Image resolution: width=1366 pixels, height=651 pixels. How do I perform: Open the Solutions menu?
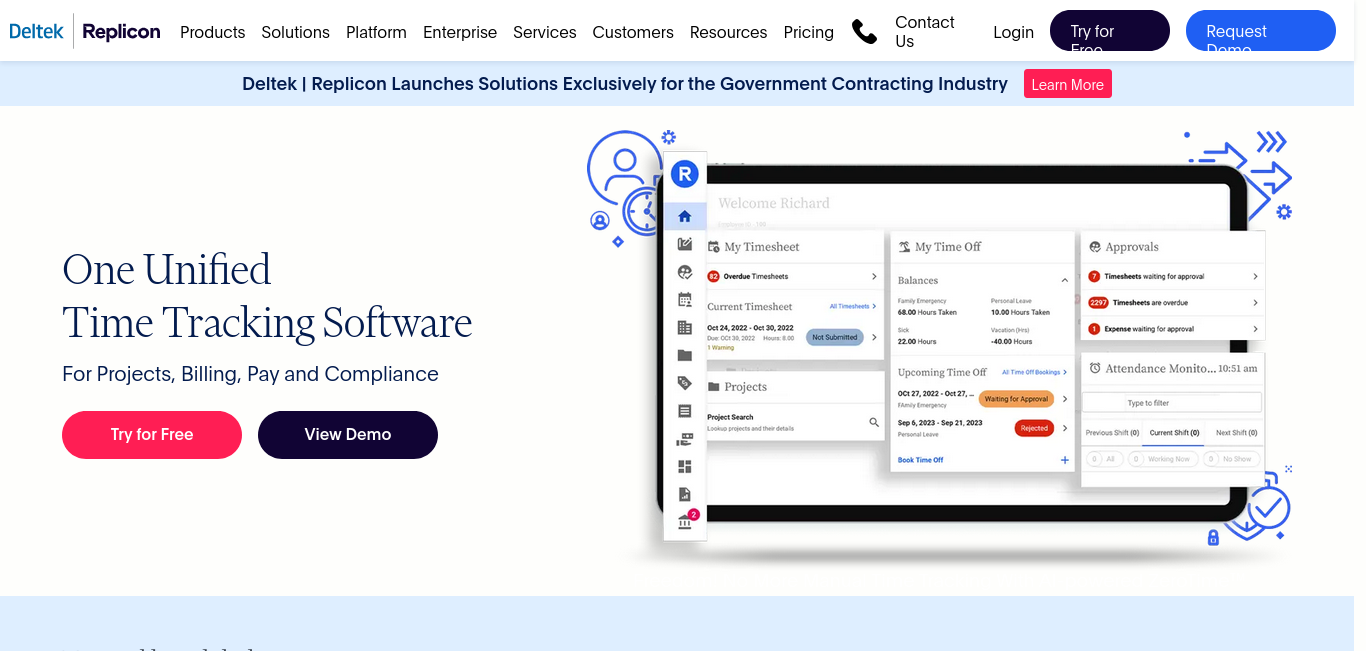pos(295,32)
